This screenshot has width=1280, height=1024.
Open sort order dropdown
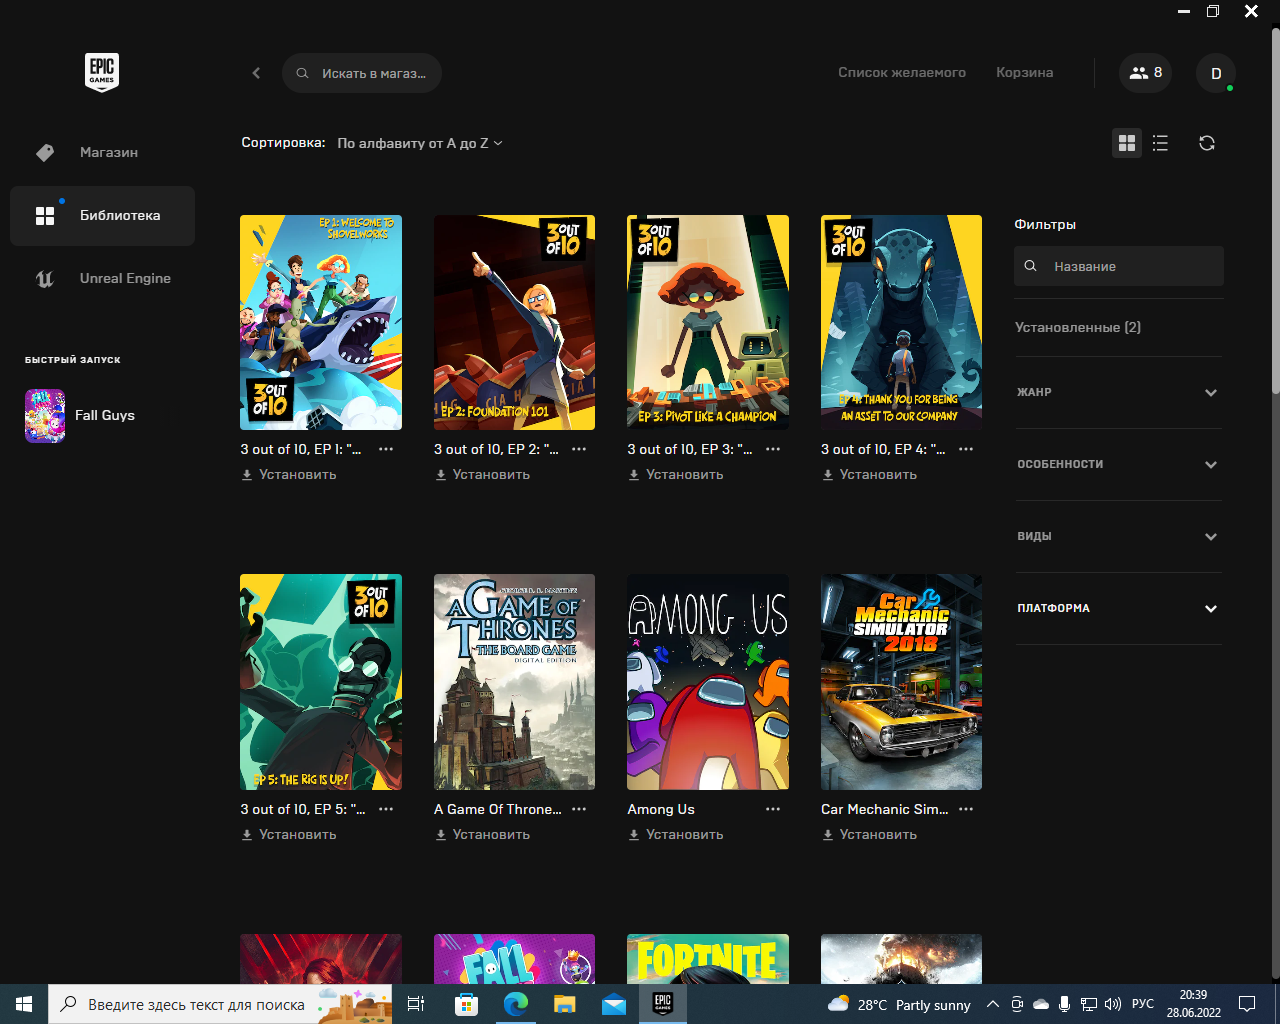click(420, 143)
